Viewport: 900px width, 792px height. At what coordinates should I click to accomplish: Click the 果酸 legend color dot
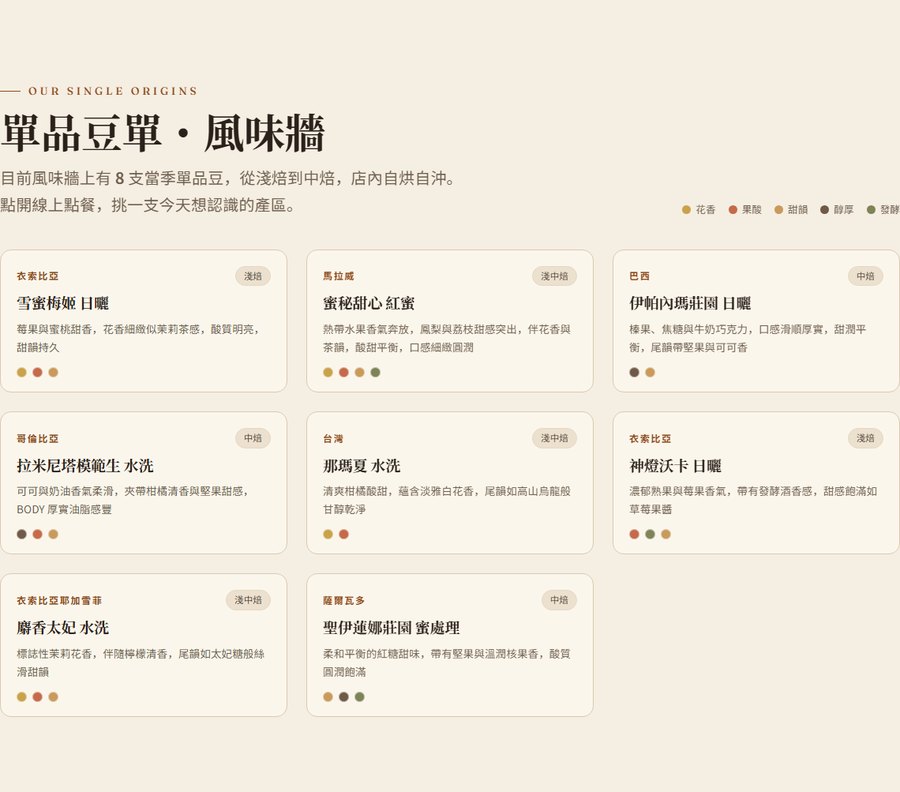pos(732,209)
